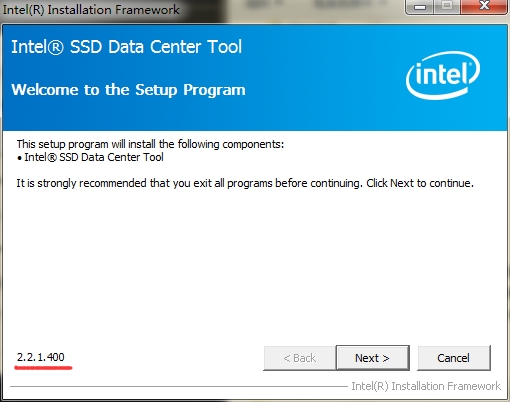Click the grayed-out < Back button
Viewport: 510px width, 402px height.
click(x=299, y=358)
